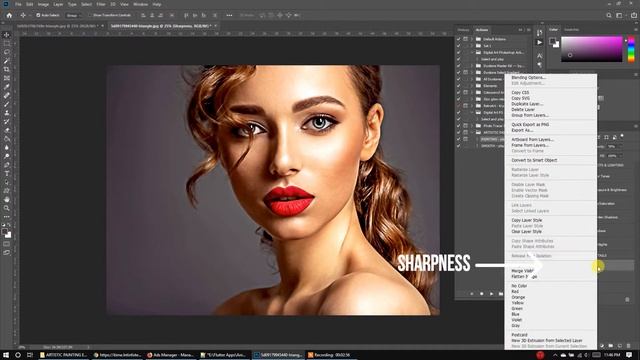Select the Eyedropper tool
The width and height of the screenshot is (640, 360).
(7, 87)
